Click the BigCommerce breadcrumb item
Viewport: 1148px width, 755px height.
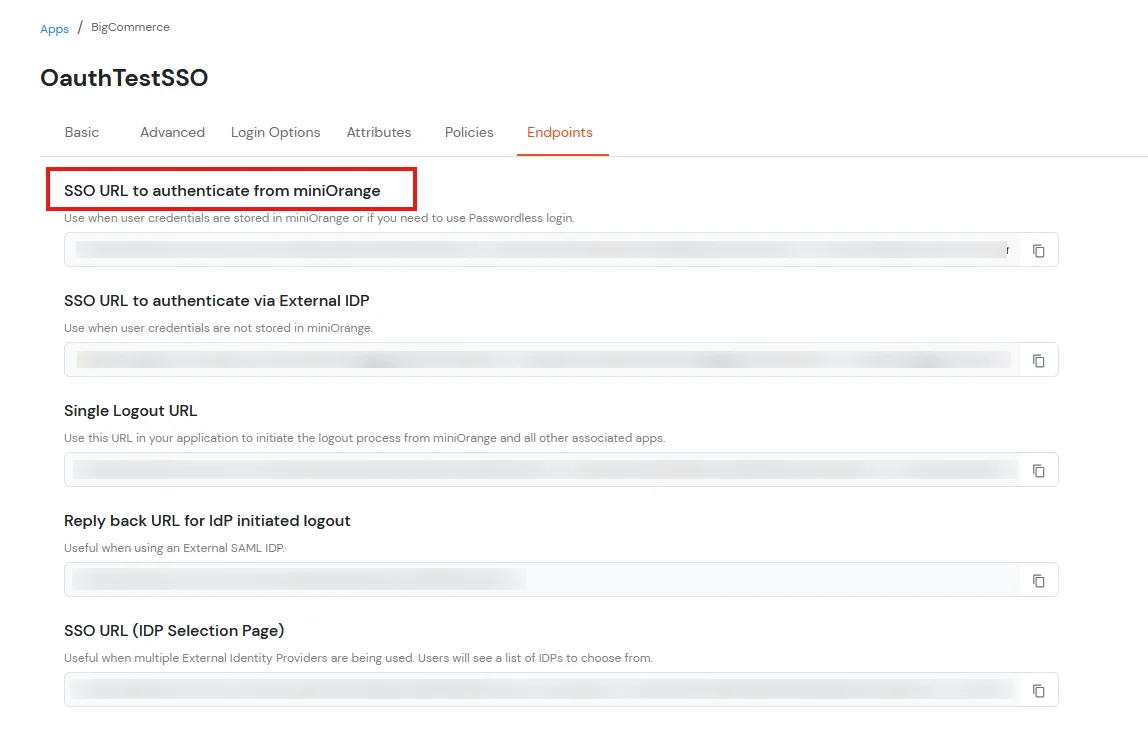coord(130,28)
